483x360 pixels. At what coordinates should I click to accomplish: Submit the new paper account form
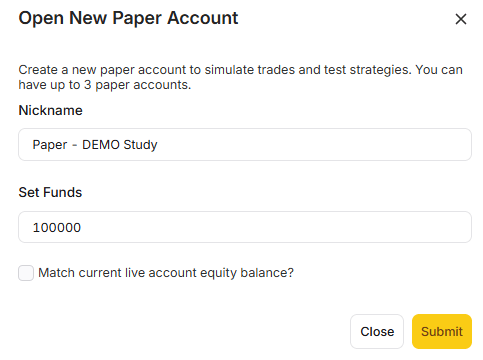tap(442, 331)
